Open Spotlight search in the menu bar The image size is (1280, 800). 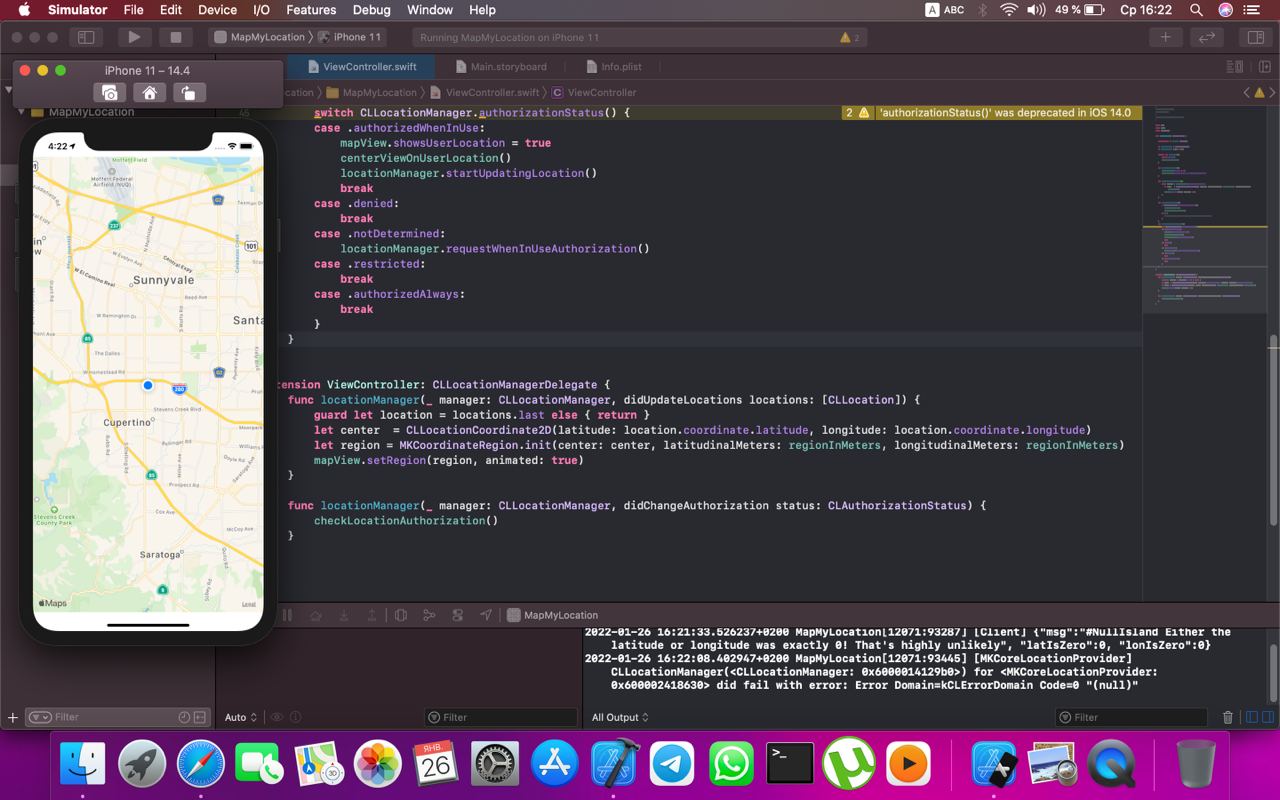(1196, 10)
